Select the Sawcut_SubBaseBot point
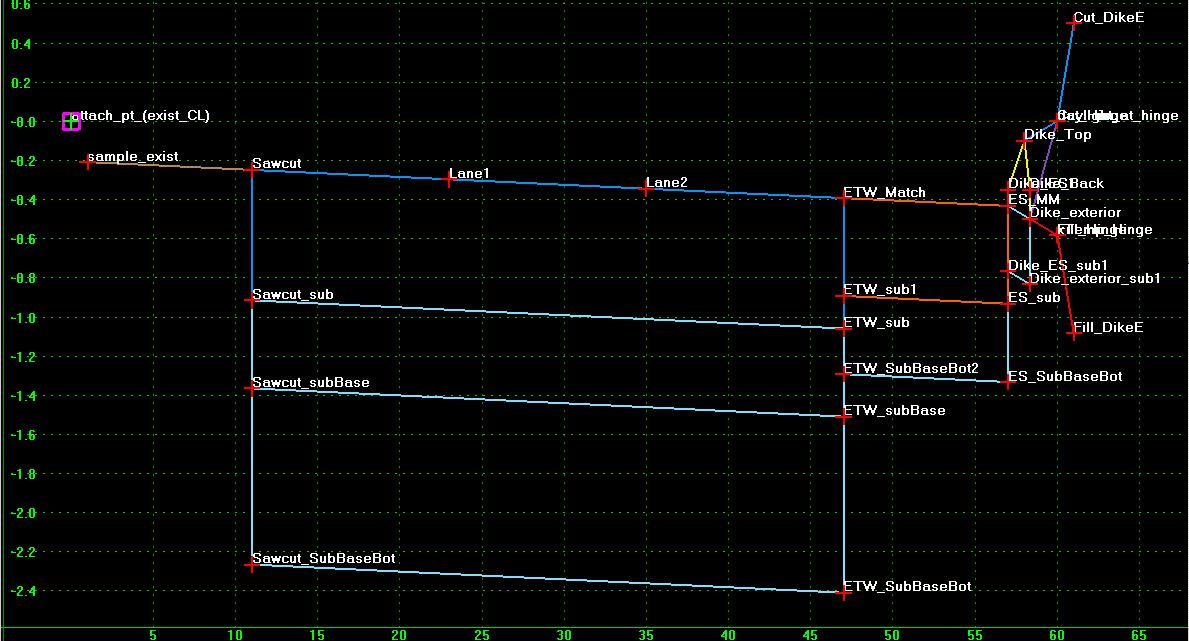The image size is (1189, 641). [252, 564]
